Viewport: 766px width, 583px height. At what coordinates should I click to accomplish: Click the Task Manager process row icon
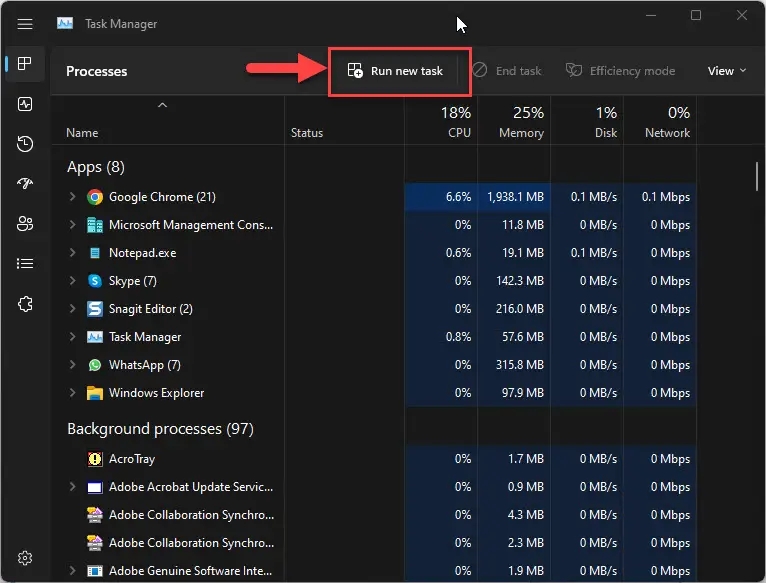click(x=95, y=337)
